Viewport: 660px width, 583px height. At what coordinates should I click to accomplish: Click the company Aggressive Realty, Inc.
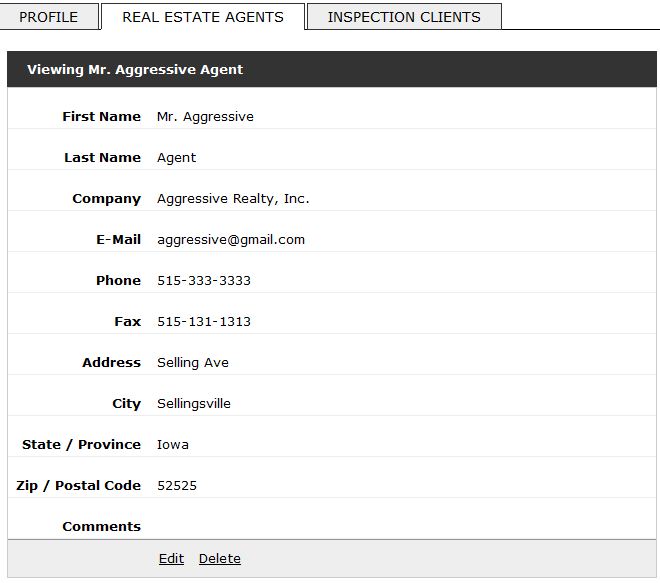[x=233, y=199]
